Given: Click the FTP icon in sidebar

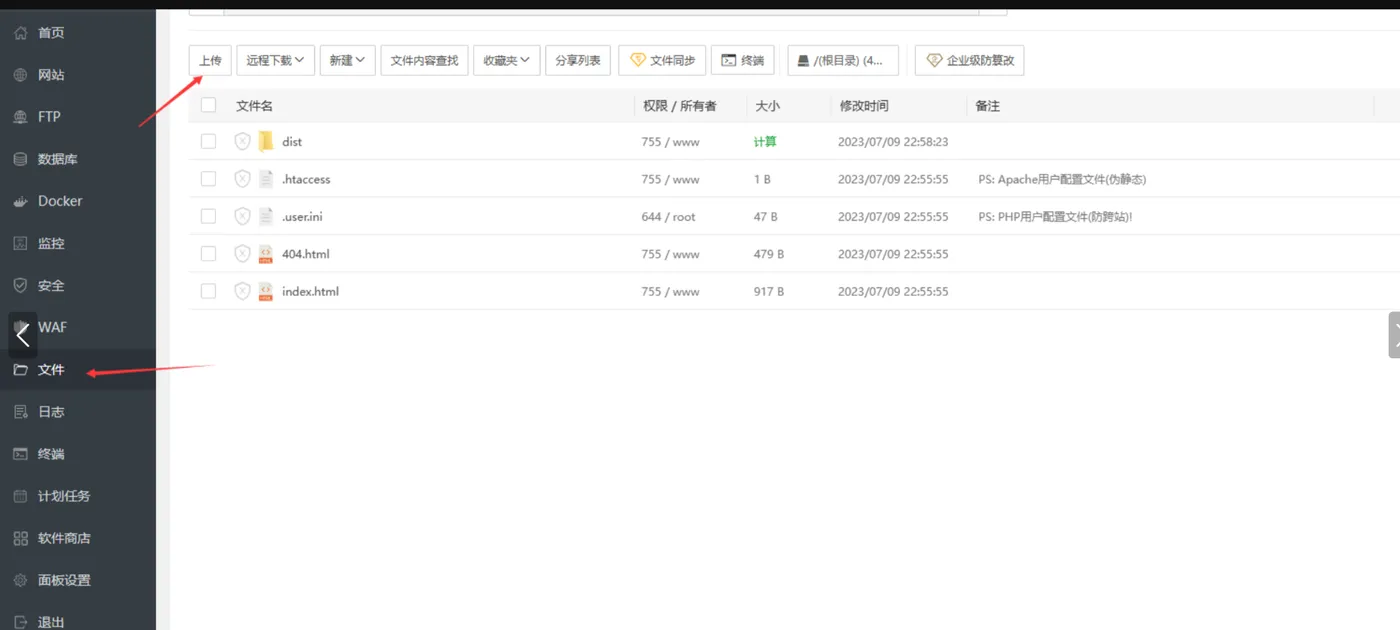Looking at the screenshot, I should pyautogui.click(x=21, y=117).
